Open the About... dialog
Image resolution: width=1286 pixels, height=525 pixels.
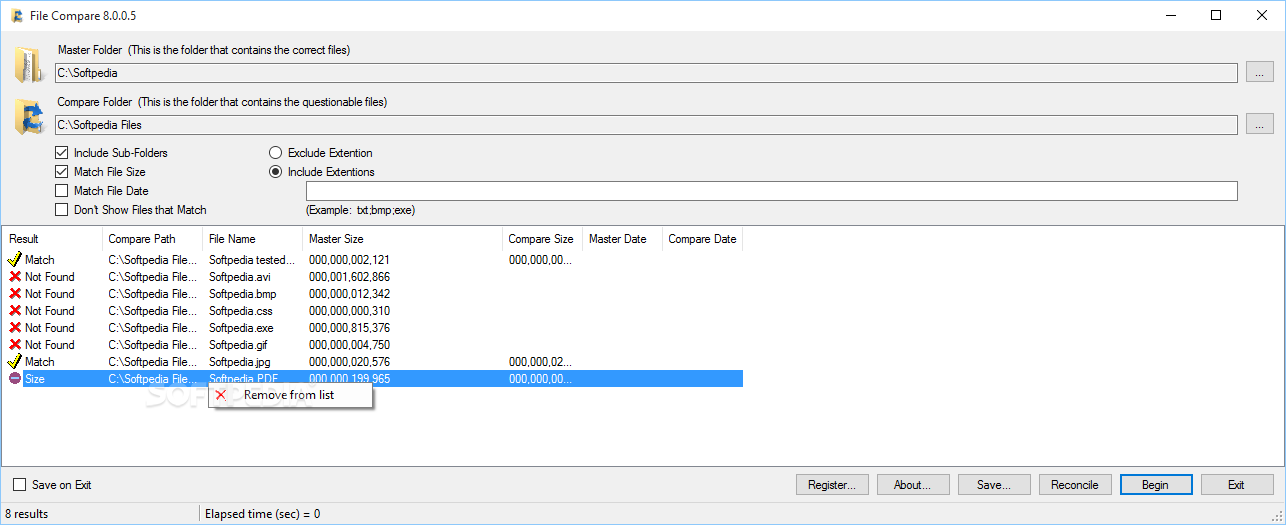(x=913, y=485)
